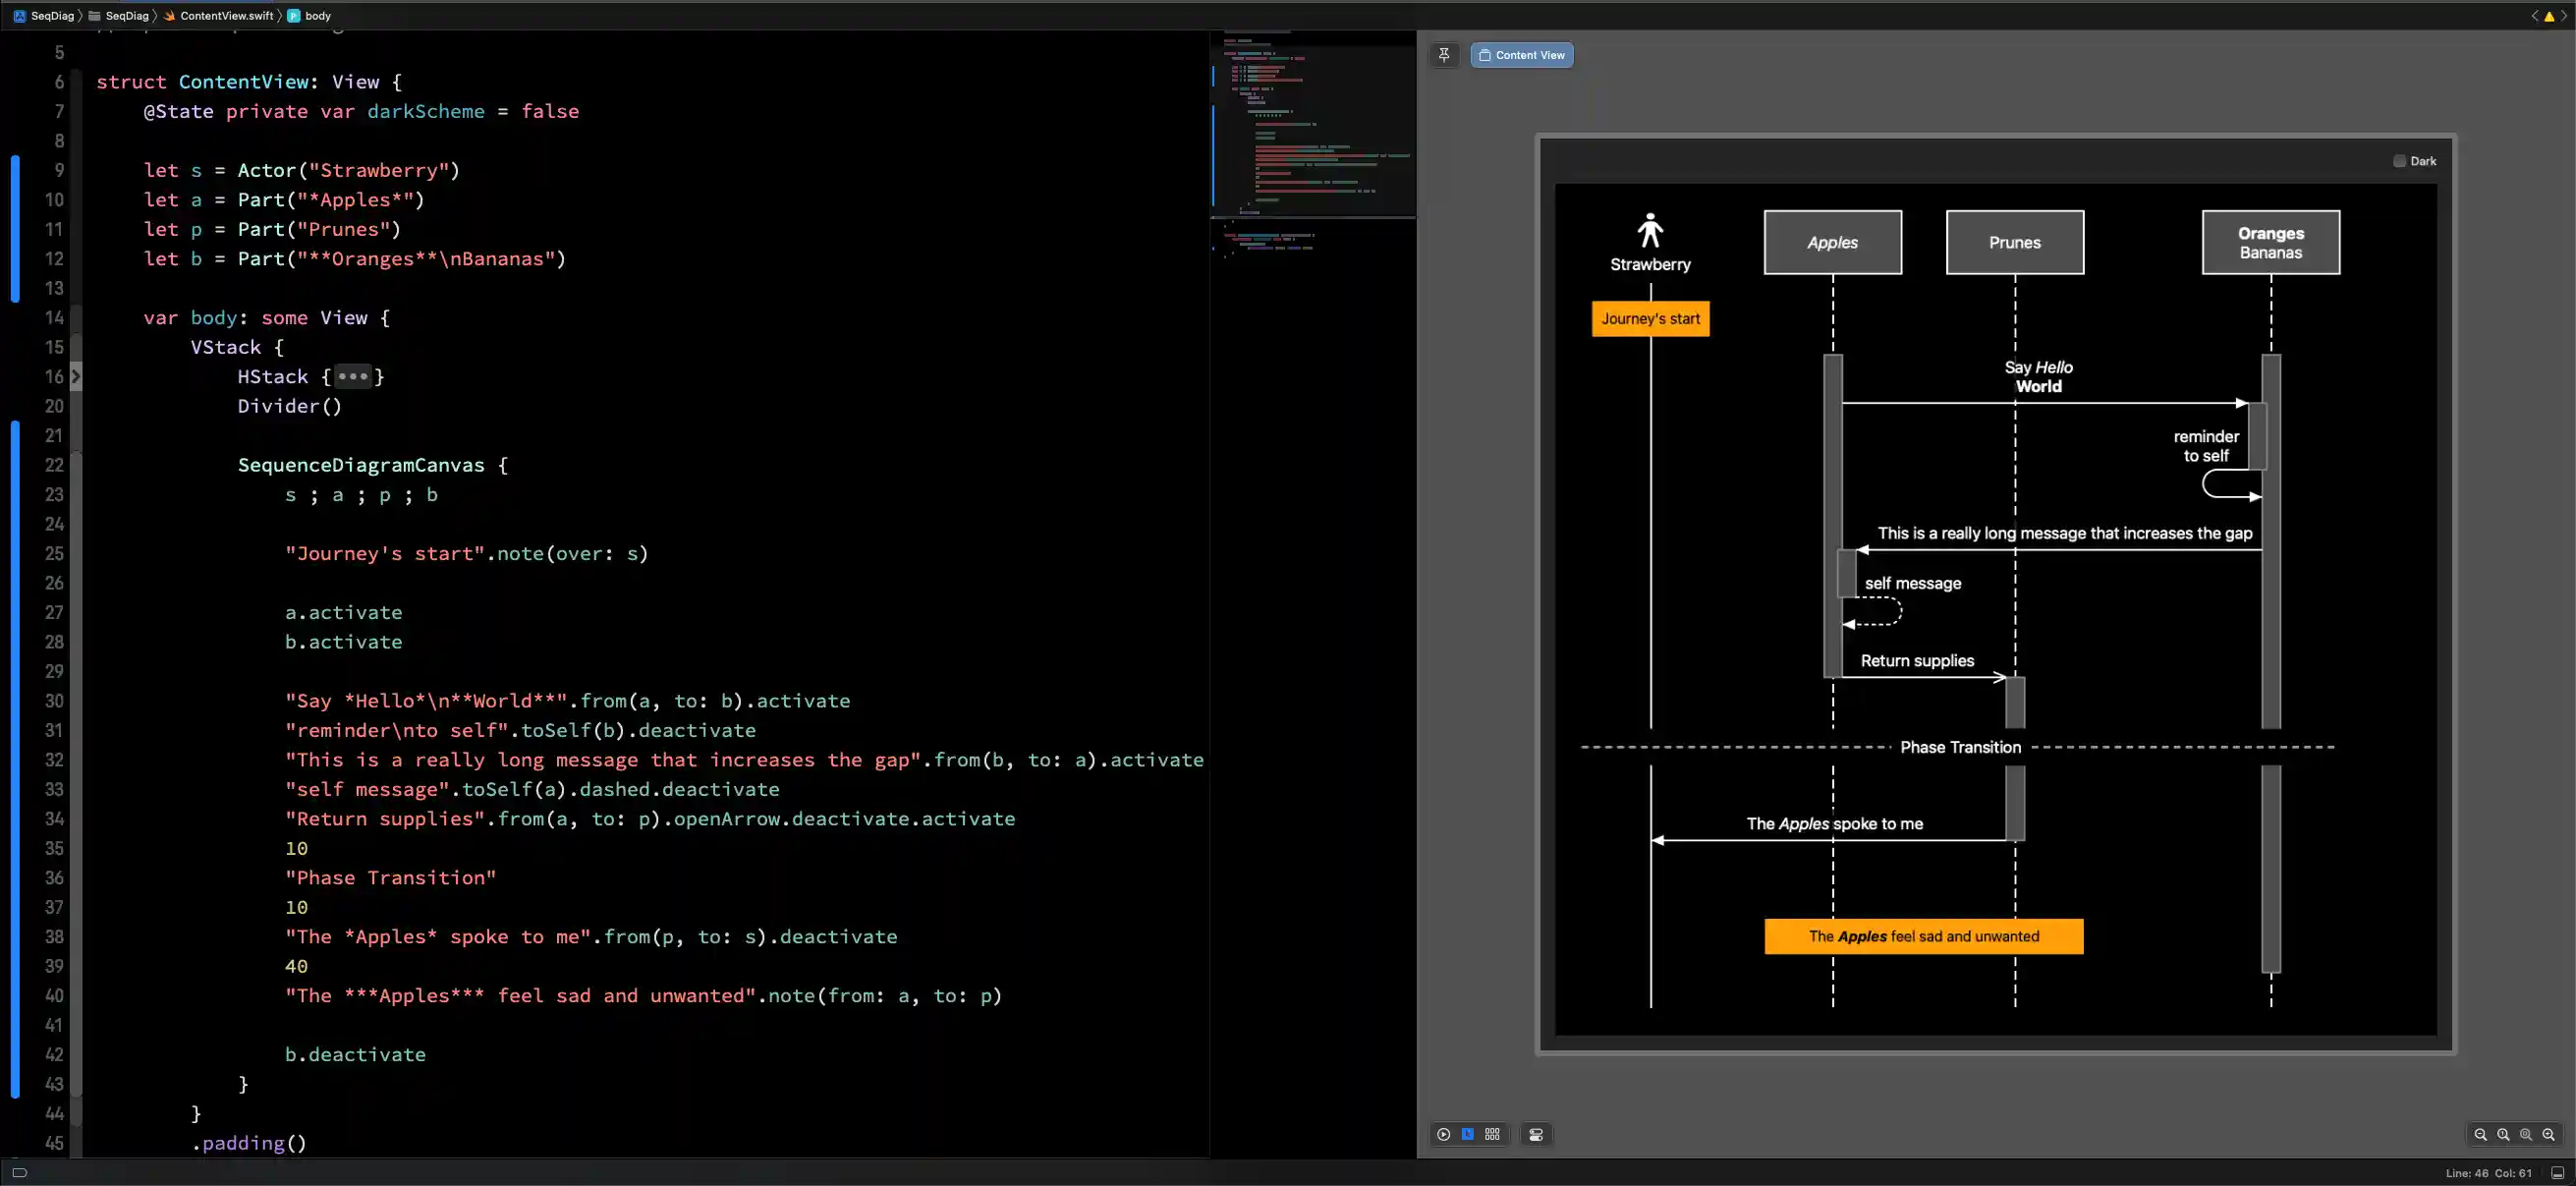Zoom the canvas to fit

tap(2524, 1135)
